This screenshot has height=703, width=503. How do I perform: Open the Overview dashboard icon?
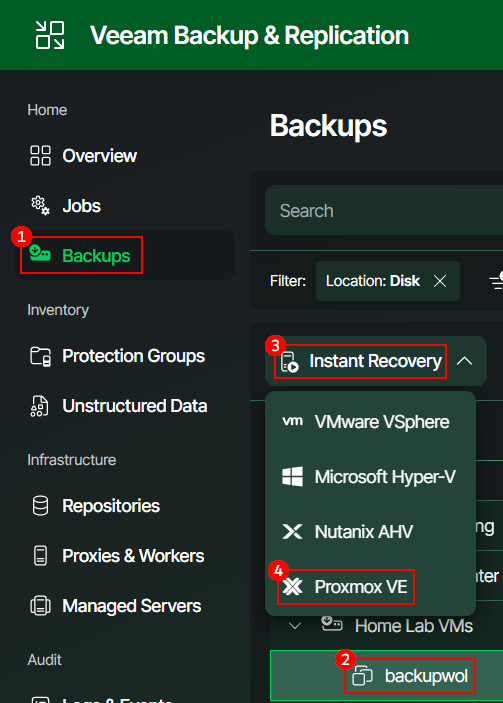point(40,156)
